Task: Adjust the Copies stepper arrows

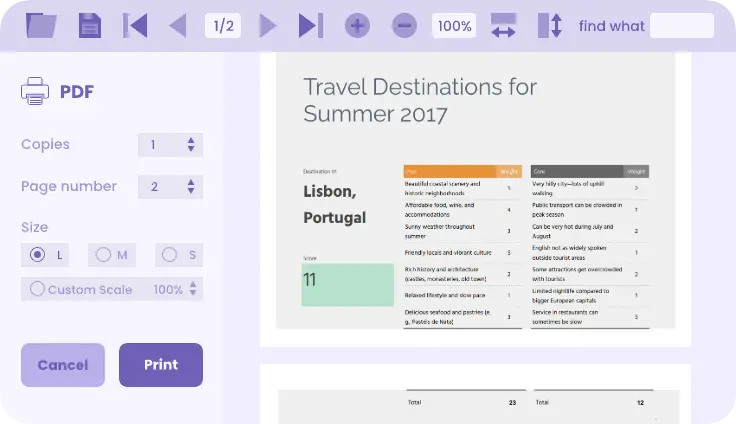Action: 191,145
